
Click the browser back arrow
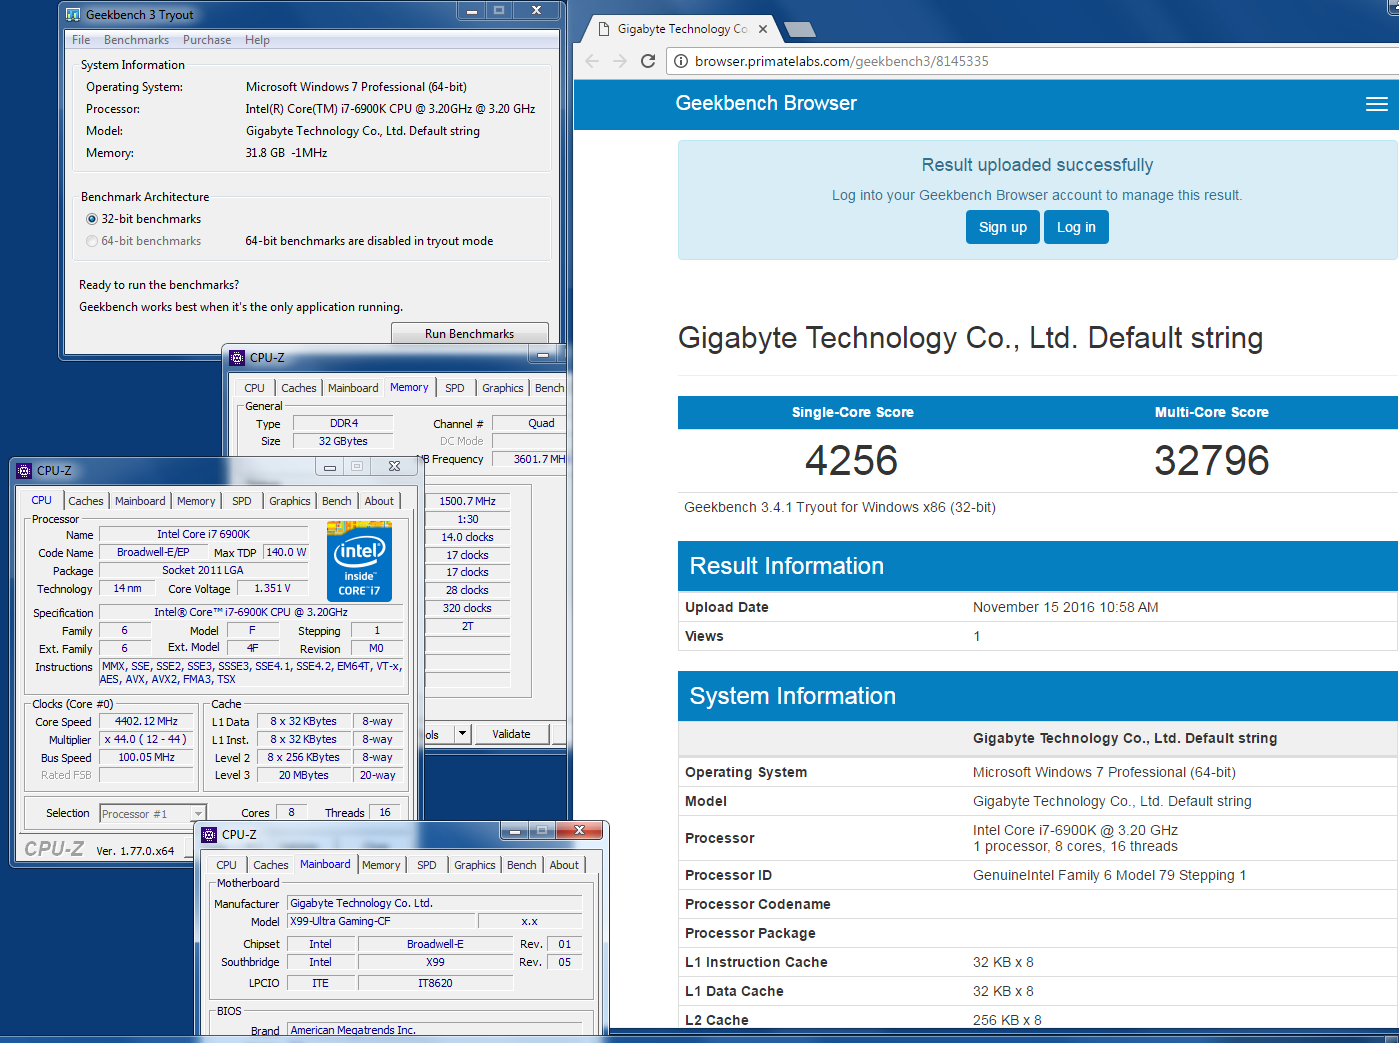coord(592,61)
